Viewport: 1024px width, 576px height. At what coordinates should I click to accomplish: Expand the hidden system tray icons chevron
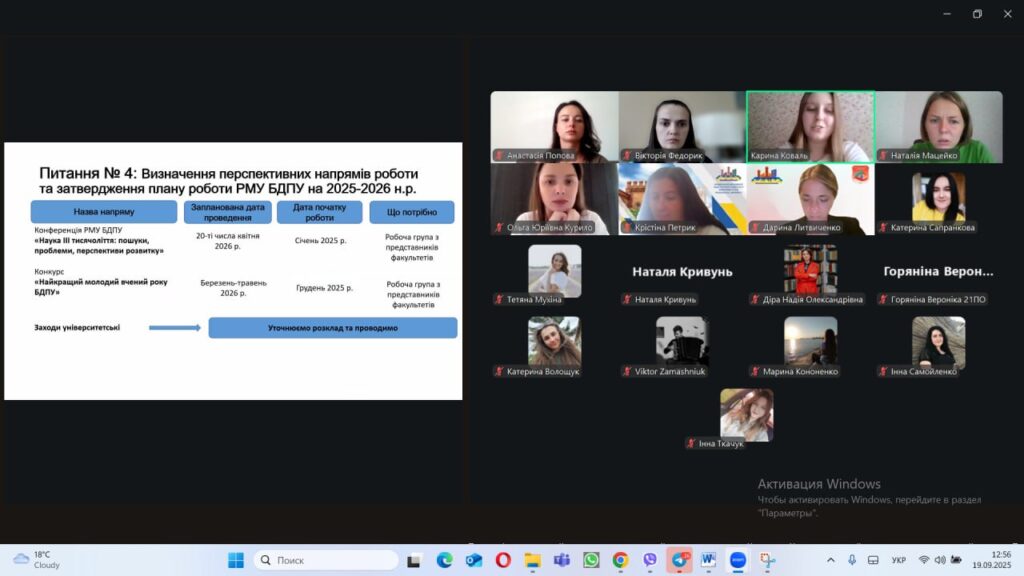[x=831, y=560]
